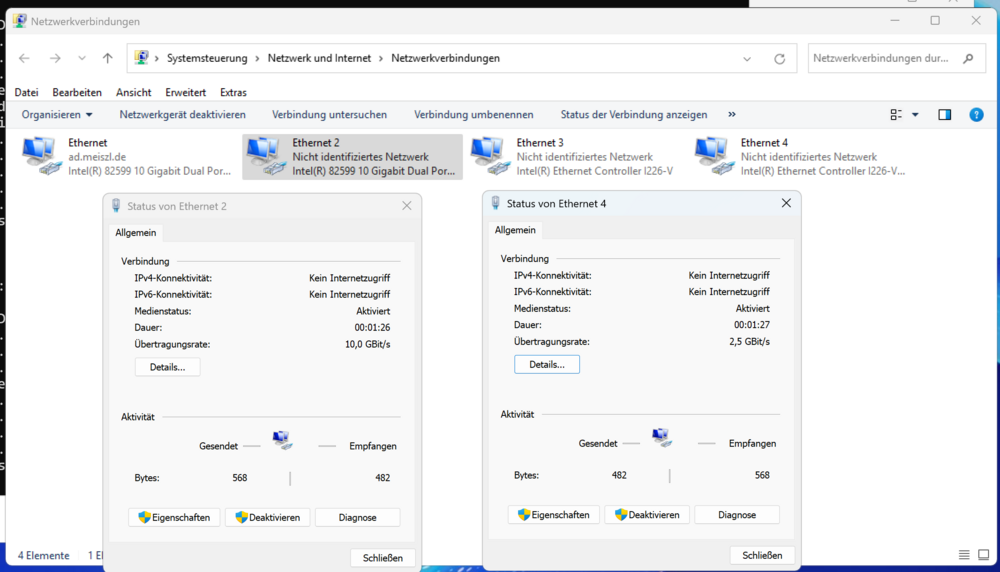The width and height of the screenshot is (1000, 572).
Task: Open help with the question mark icon
Action: click(976, 115)
